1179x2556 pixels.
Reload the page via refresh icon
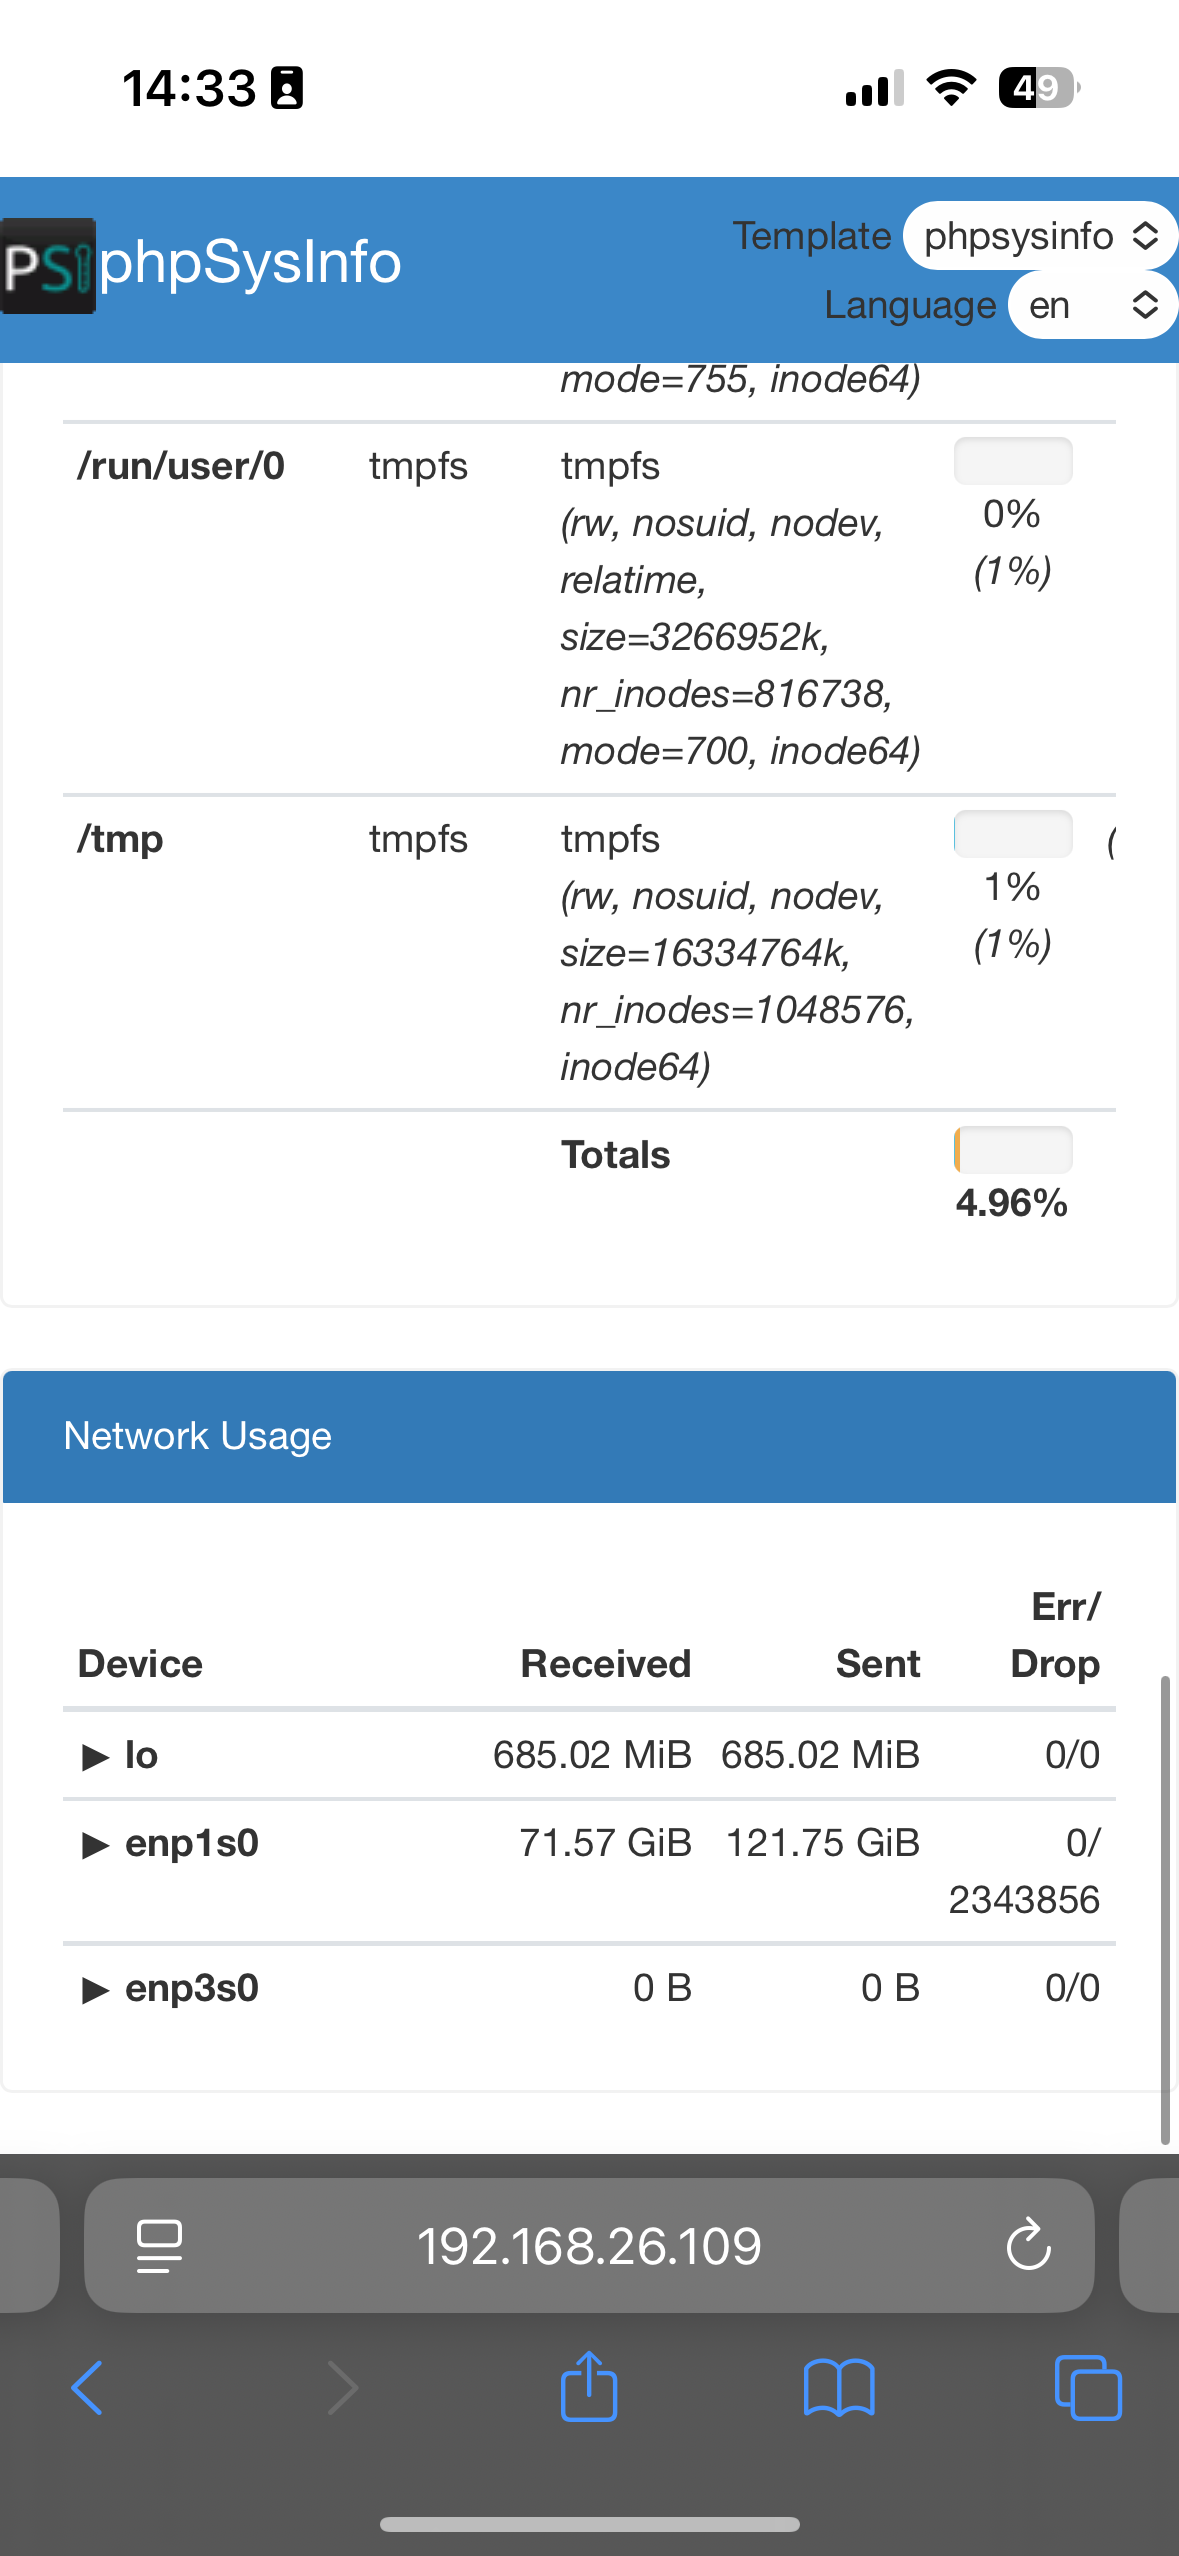(1028, 2246)
